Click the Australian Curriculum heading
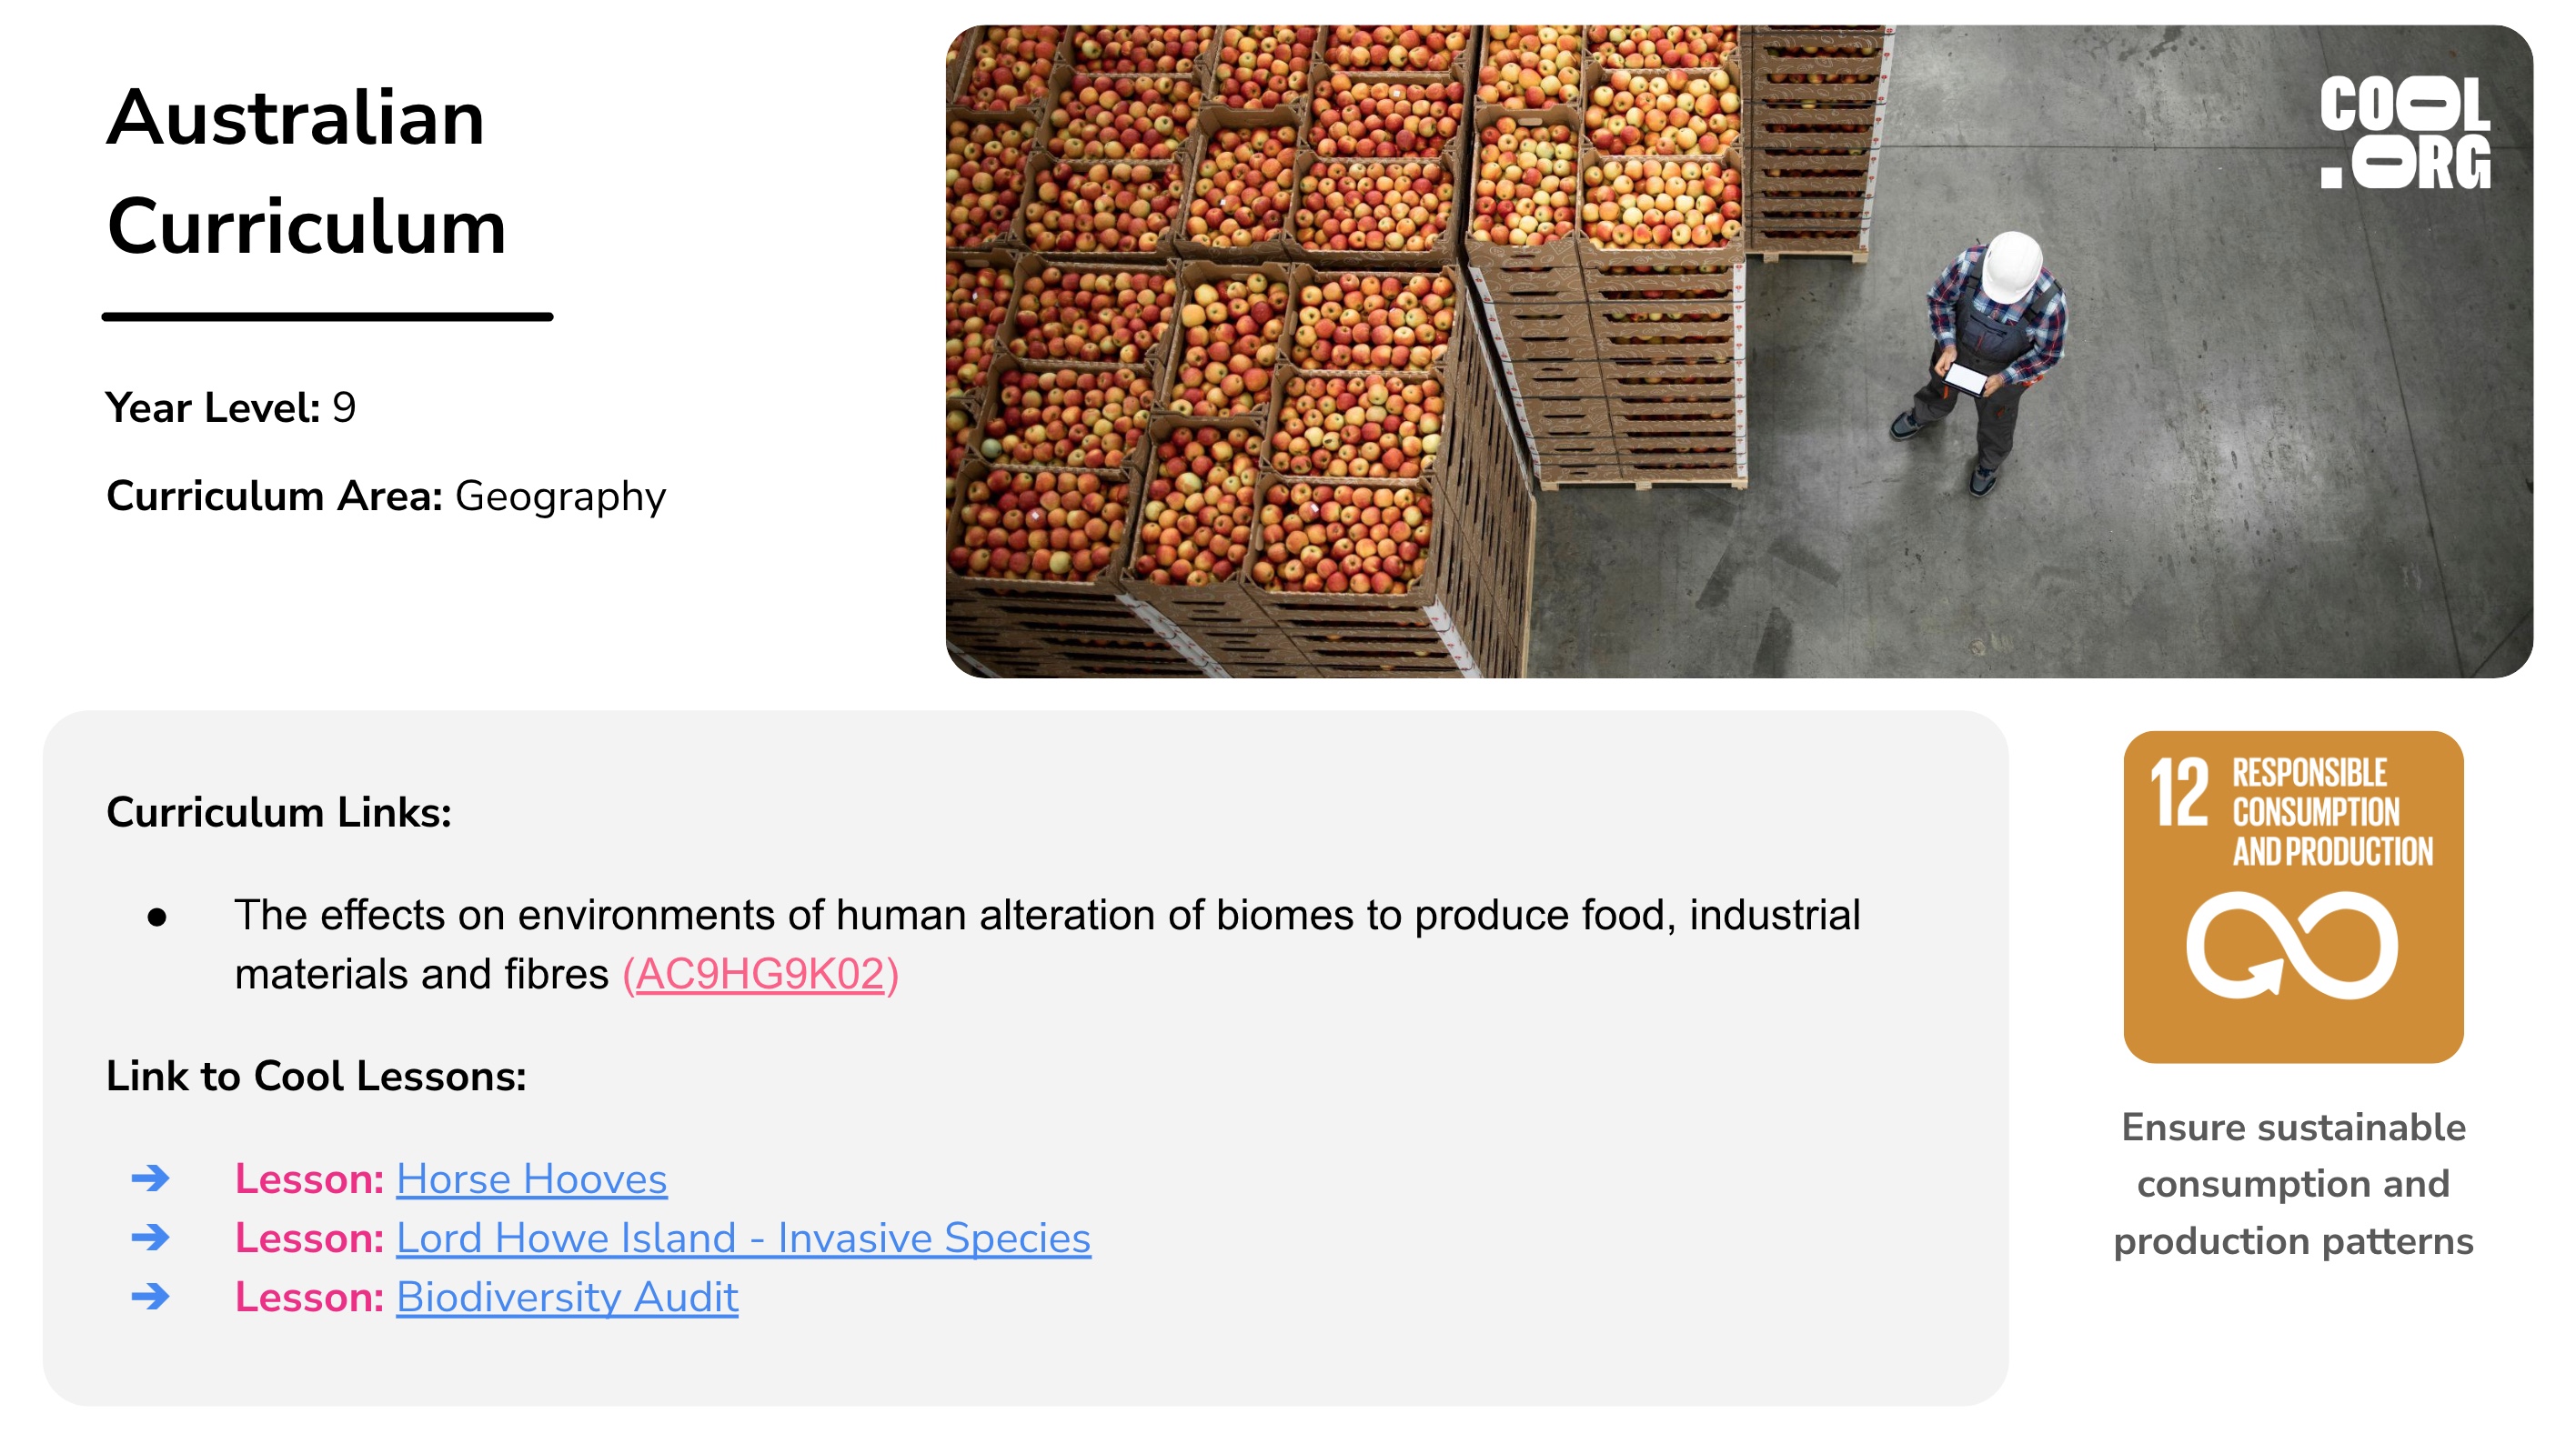This screenshot has width=2576, height=1444. click(306, 172)
